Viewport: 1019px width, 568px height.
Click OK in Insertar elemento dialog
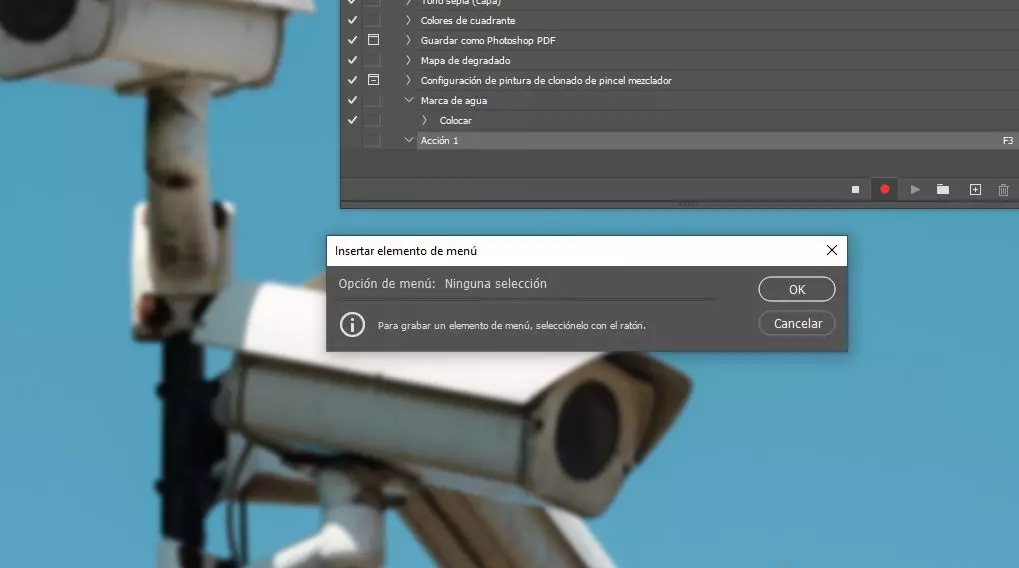[x=796, y=290]
